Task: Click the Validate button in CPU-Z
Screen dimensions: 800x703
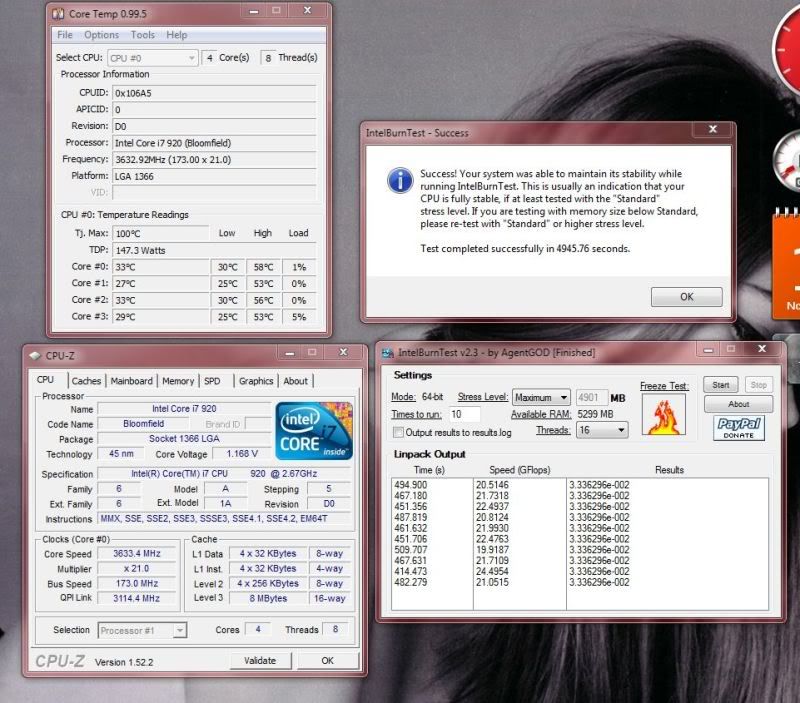Action: click(x=260, y=661)
